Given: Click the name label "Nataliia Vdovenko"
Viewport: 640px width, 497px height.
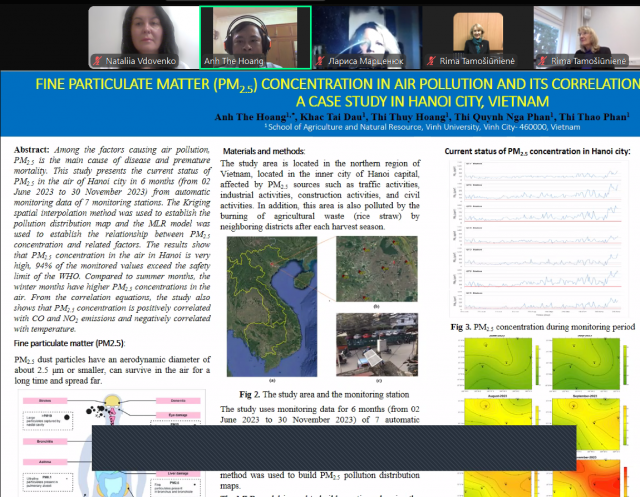Looking at the screenshot, I should point(141,61).
